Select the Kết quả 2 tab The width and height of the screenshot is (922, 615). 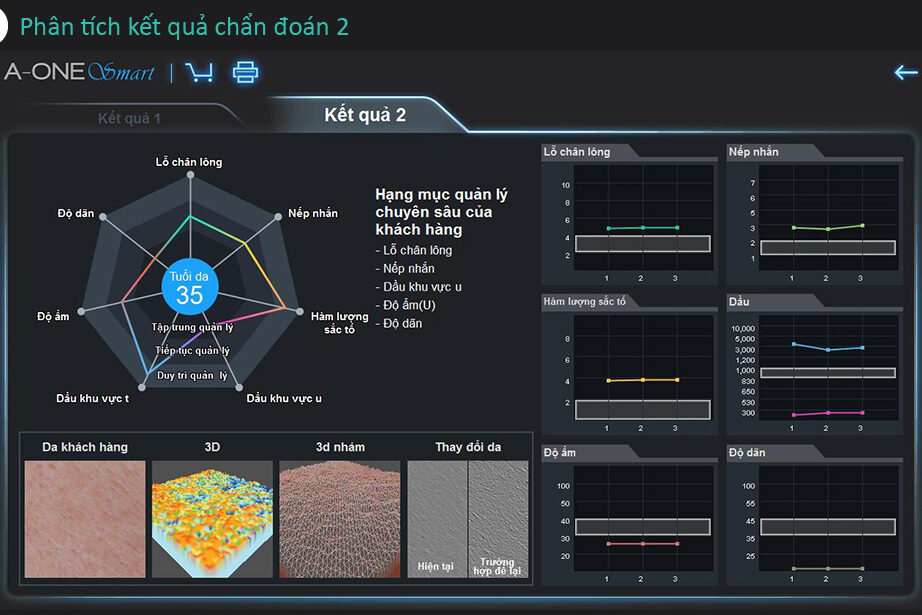[365, 115]
